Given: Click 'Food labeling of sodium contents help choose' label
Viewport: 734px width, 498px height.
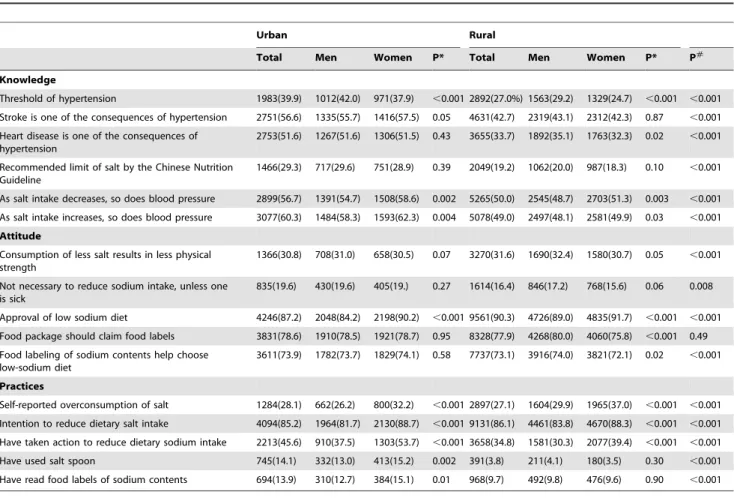Looking at the screenshot, I should point(104,355).
